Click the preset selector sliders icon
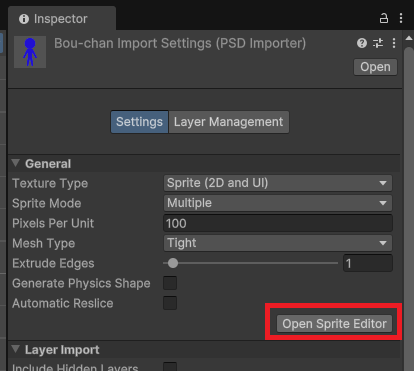414x371 pixels. pos(378,43)
